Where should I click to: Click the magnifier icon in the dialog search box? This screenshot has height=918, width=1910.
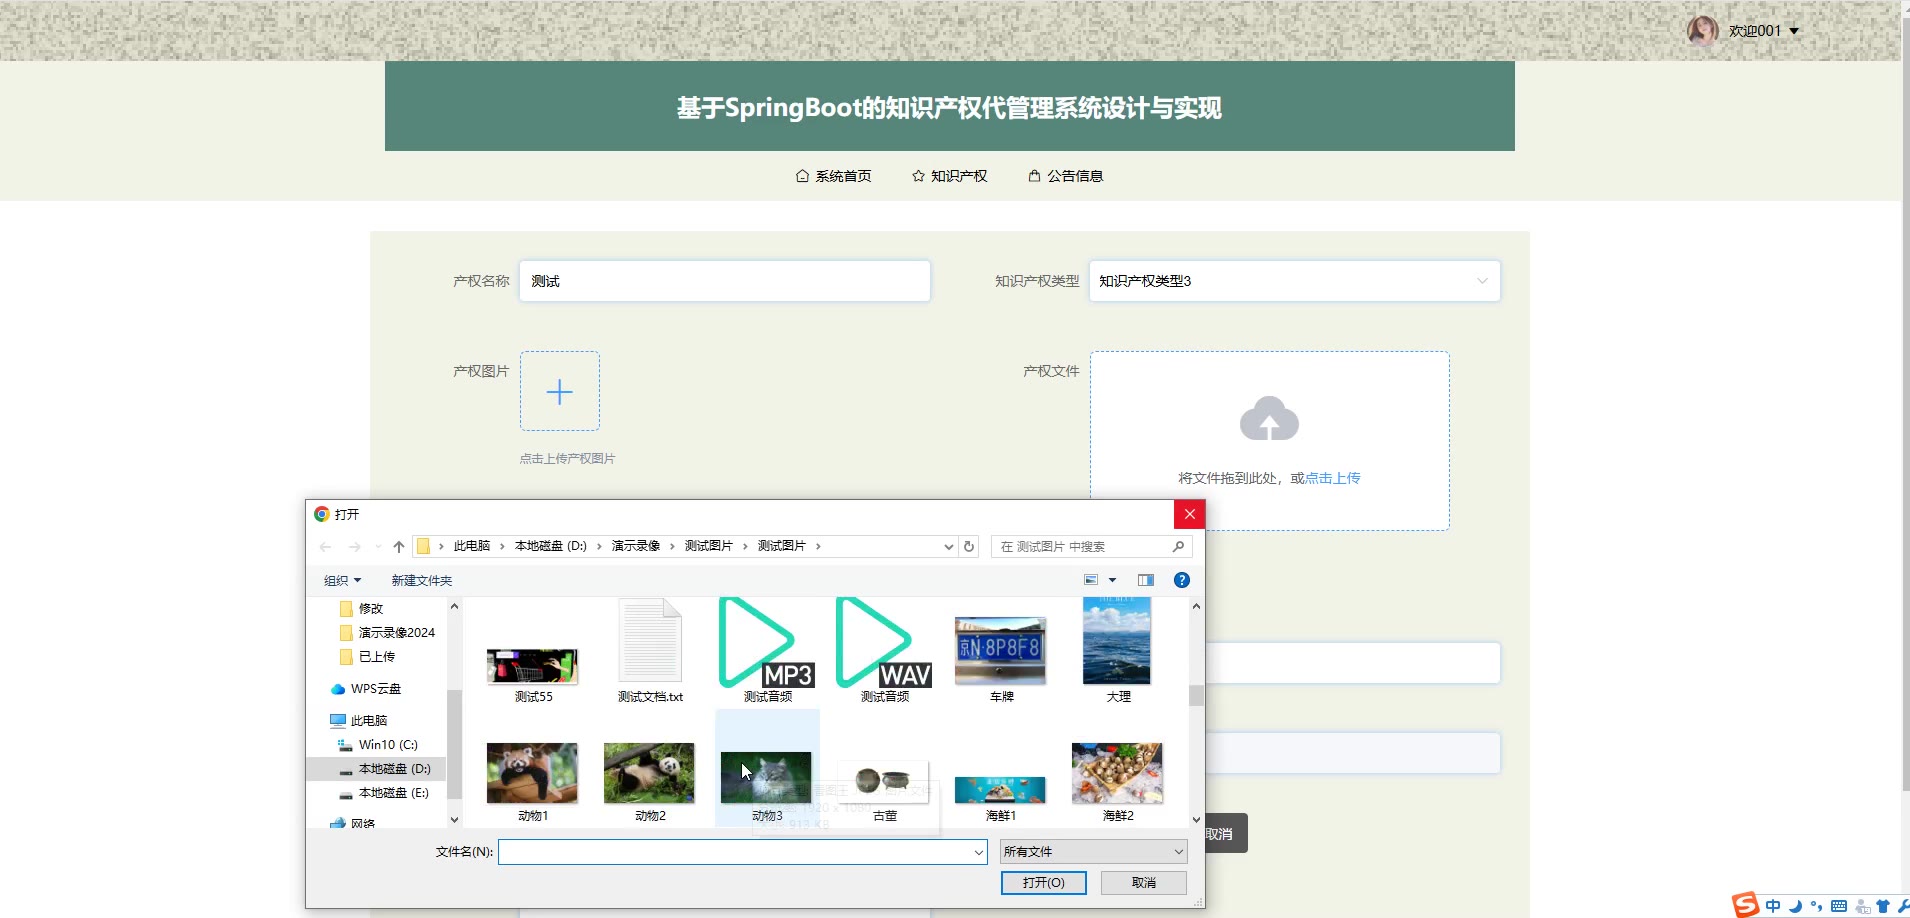1178,546
